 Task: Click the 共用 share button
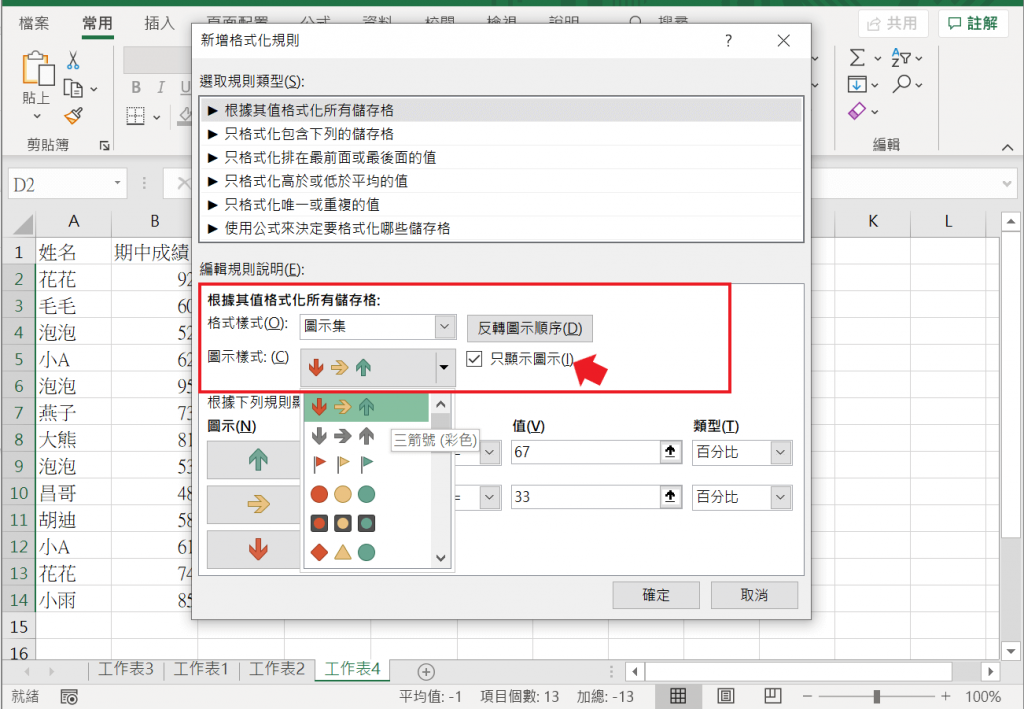(892, 24)
